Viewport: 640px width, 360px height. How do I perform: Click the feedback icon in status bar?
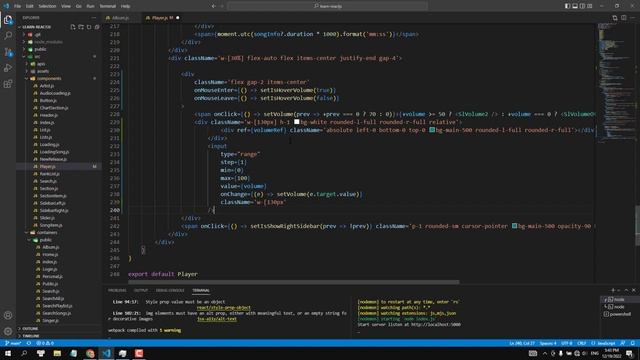click(623, 343)
